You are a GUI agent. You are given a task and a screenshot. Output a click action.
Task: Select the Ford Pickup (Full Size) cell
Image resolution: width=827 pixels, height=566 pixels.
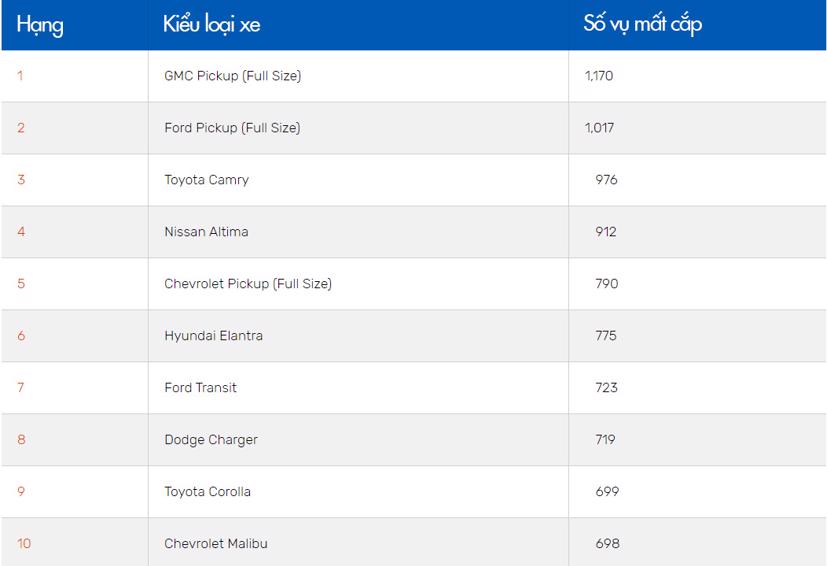pyautogui.click(x=232, y=128)
